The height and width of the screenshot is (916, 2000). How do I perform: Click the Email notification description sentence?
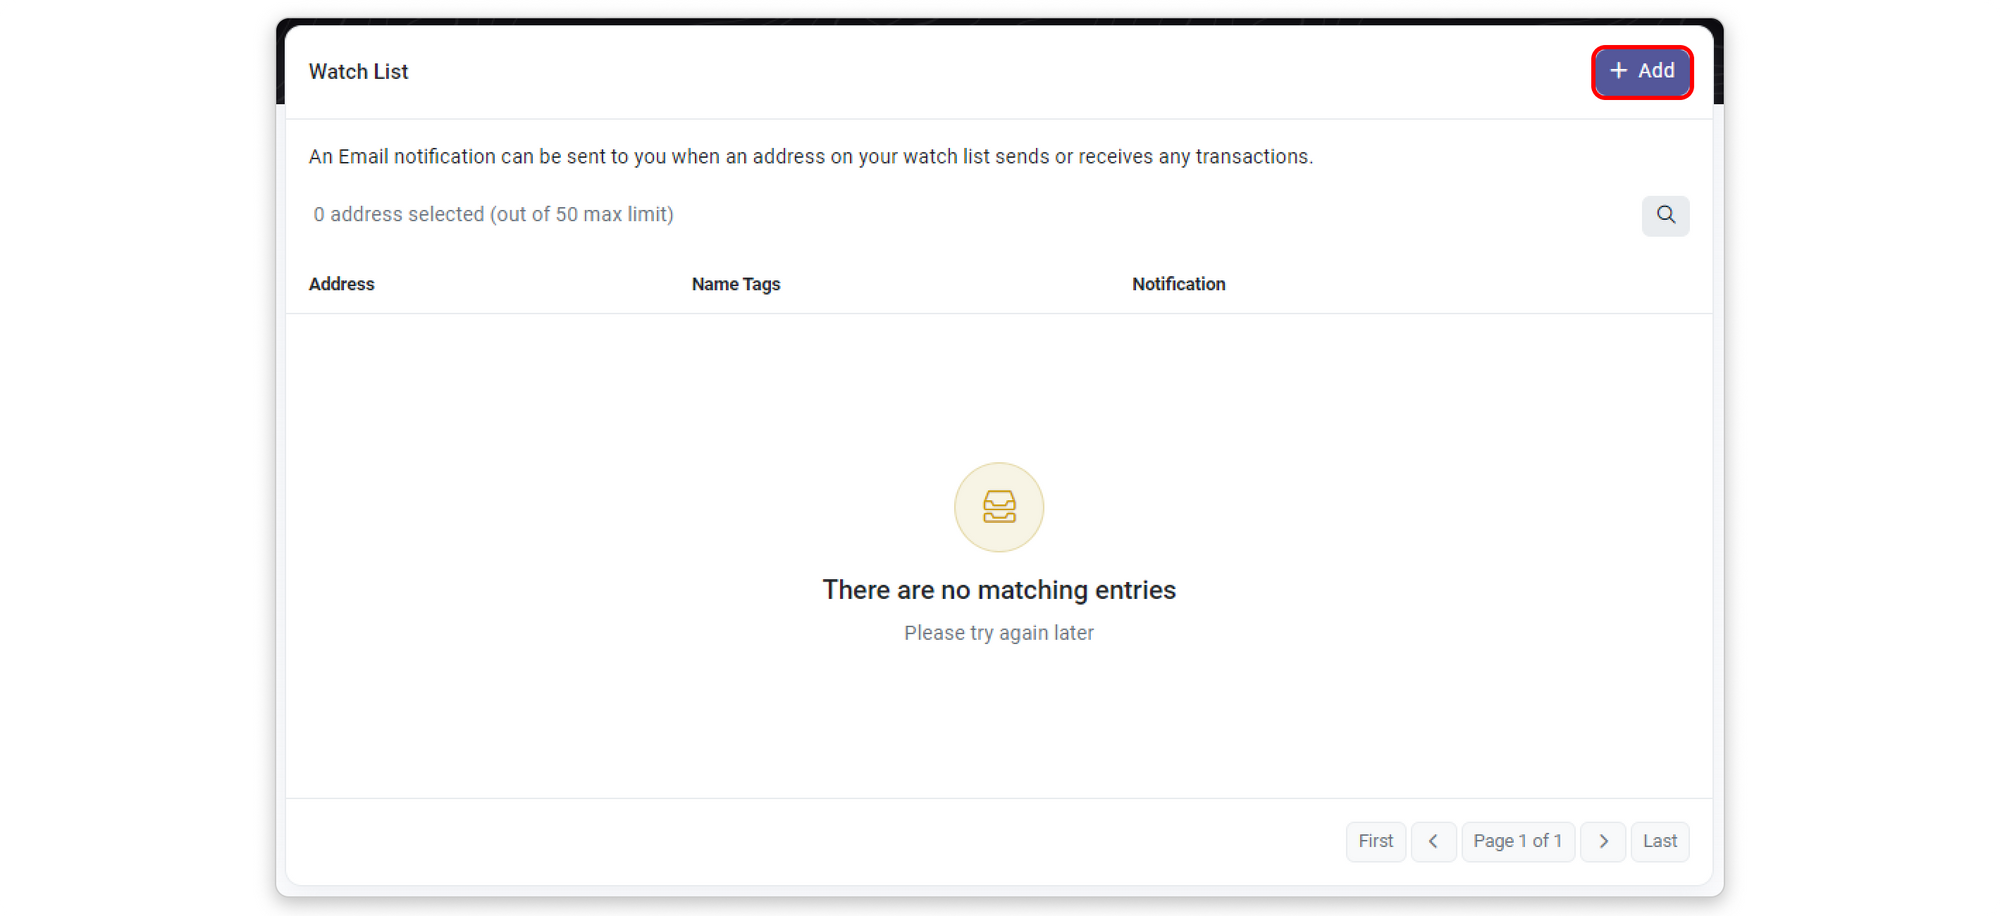click(811, 157)
